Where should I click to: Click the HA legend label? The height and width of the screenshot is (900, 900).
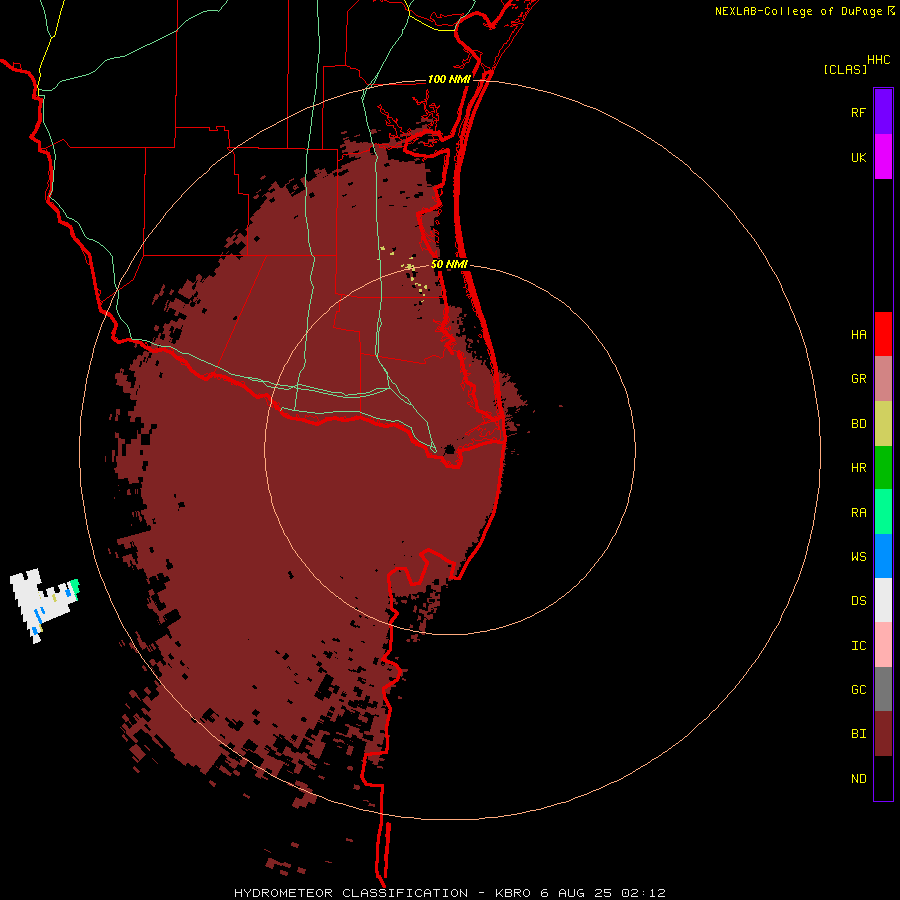(858, 334)
